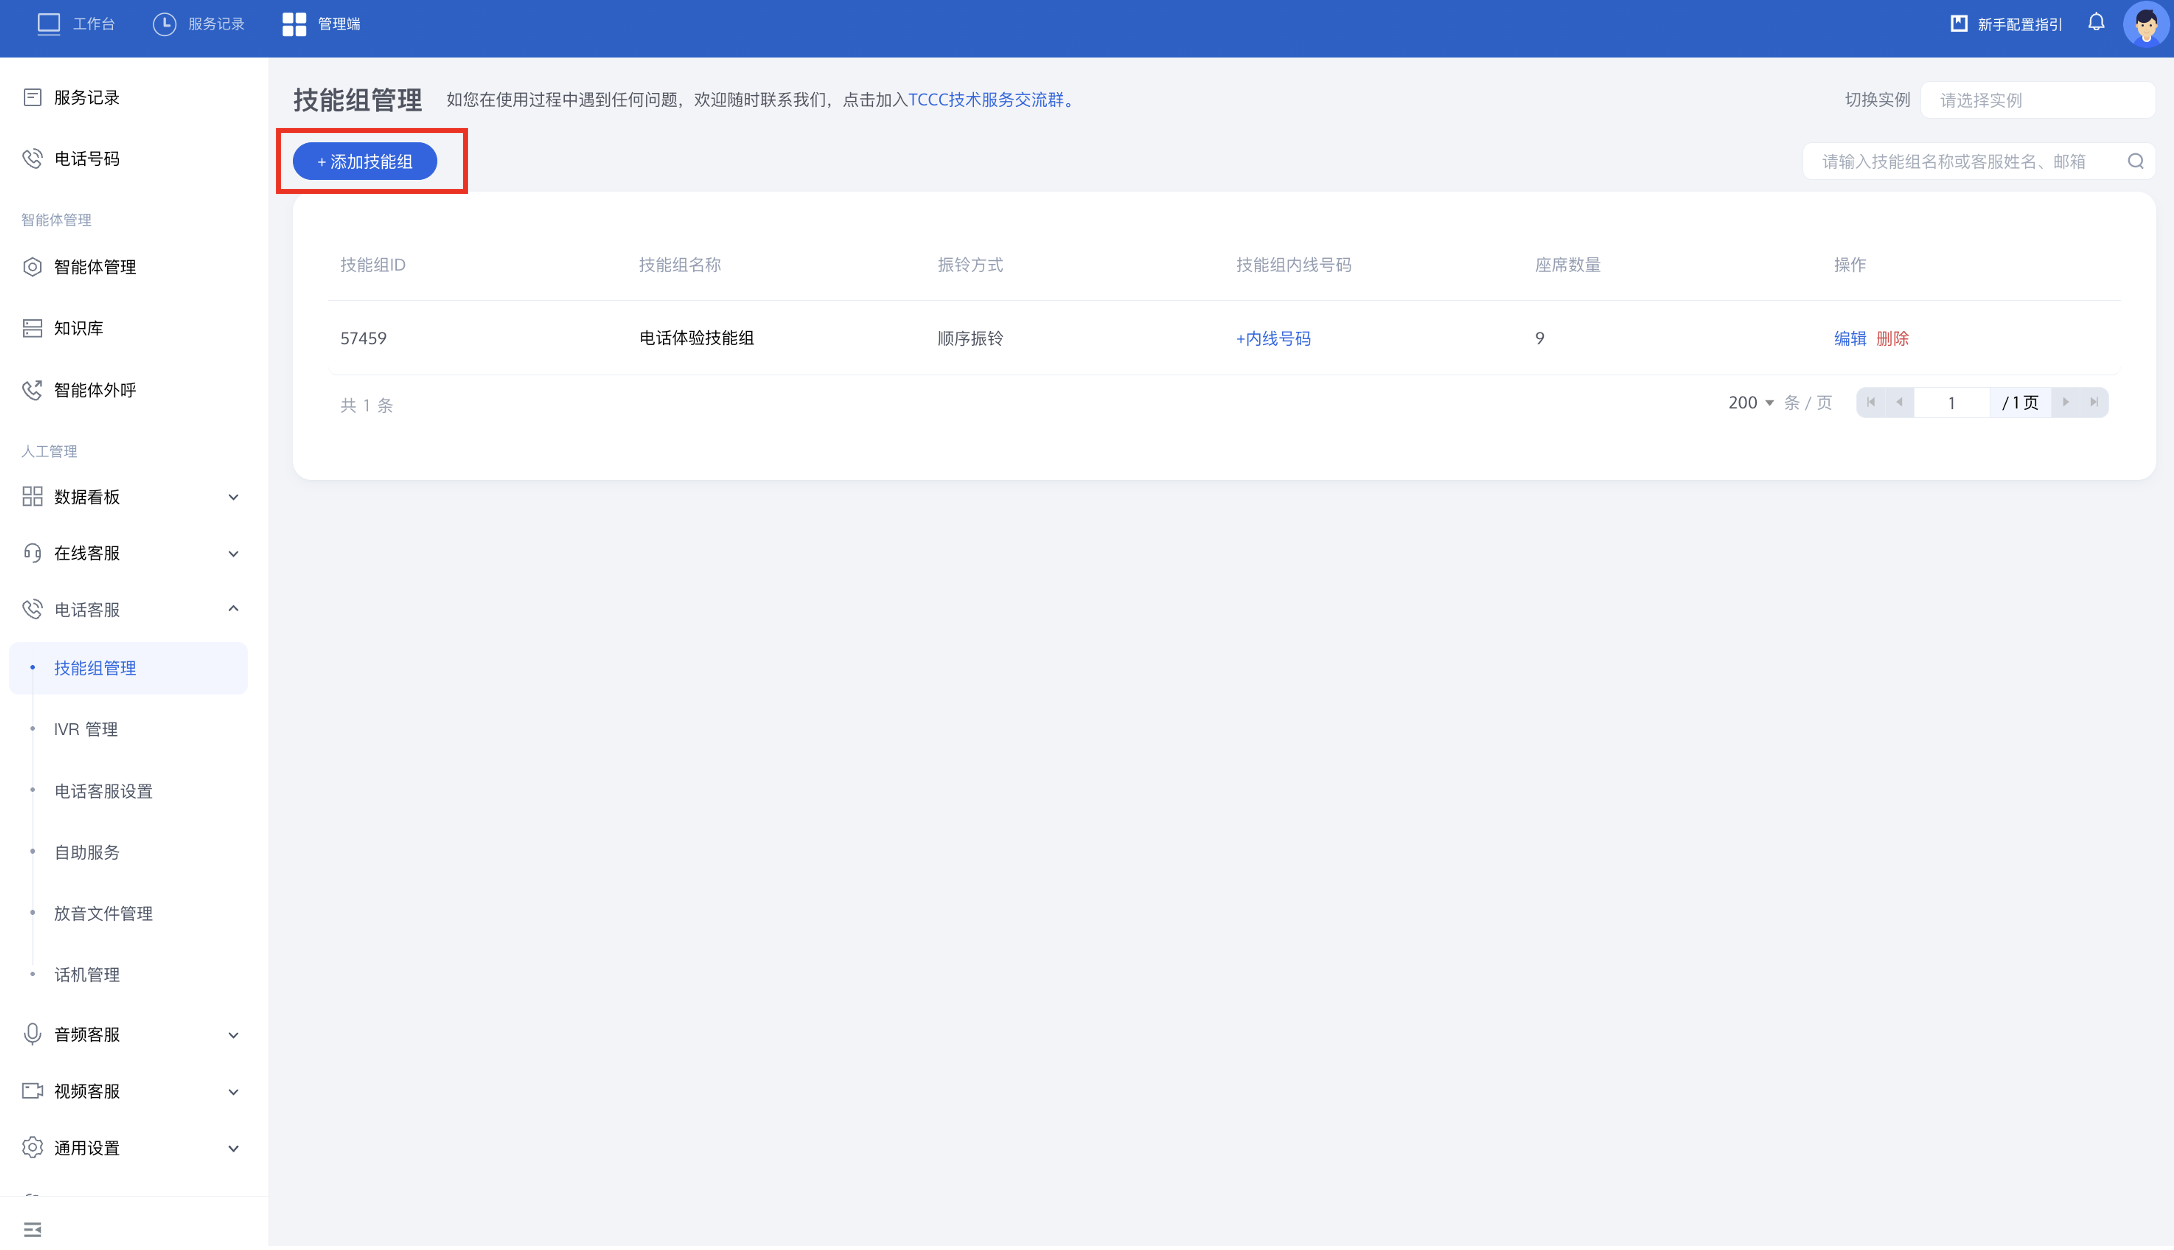This screenshot has width=2174, height=1250.
Task: Open the 请选择实例 instance selector
Action: click(x=2036, y=100)
